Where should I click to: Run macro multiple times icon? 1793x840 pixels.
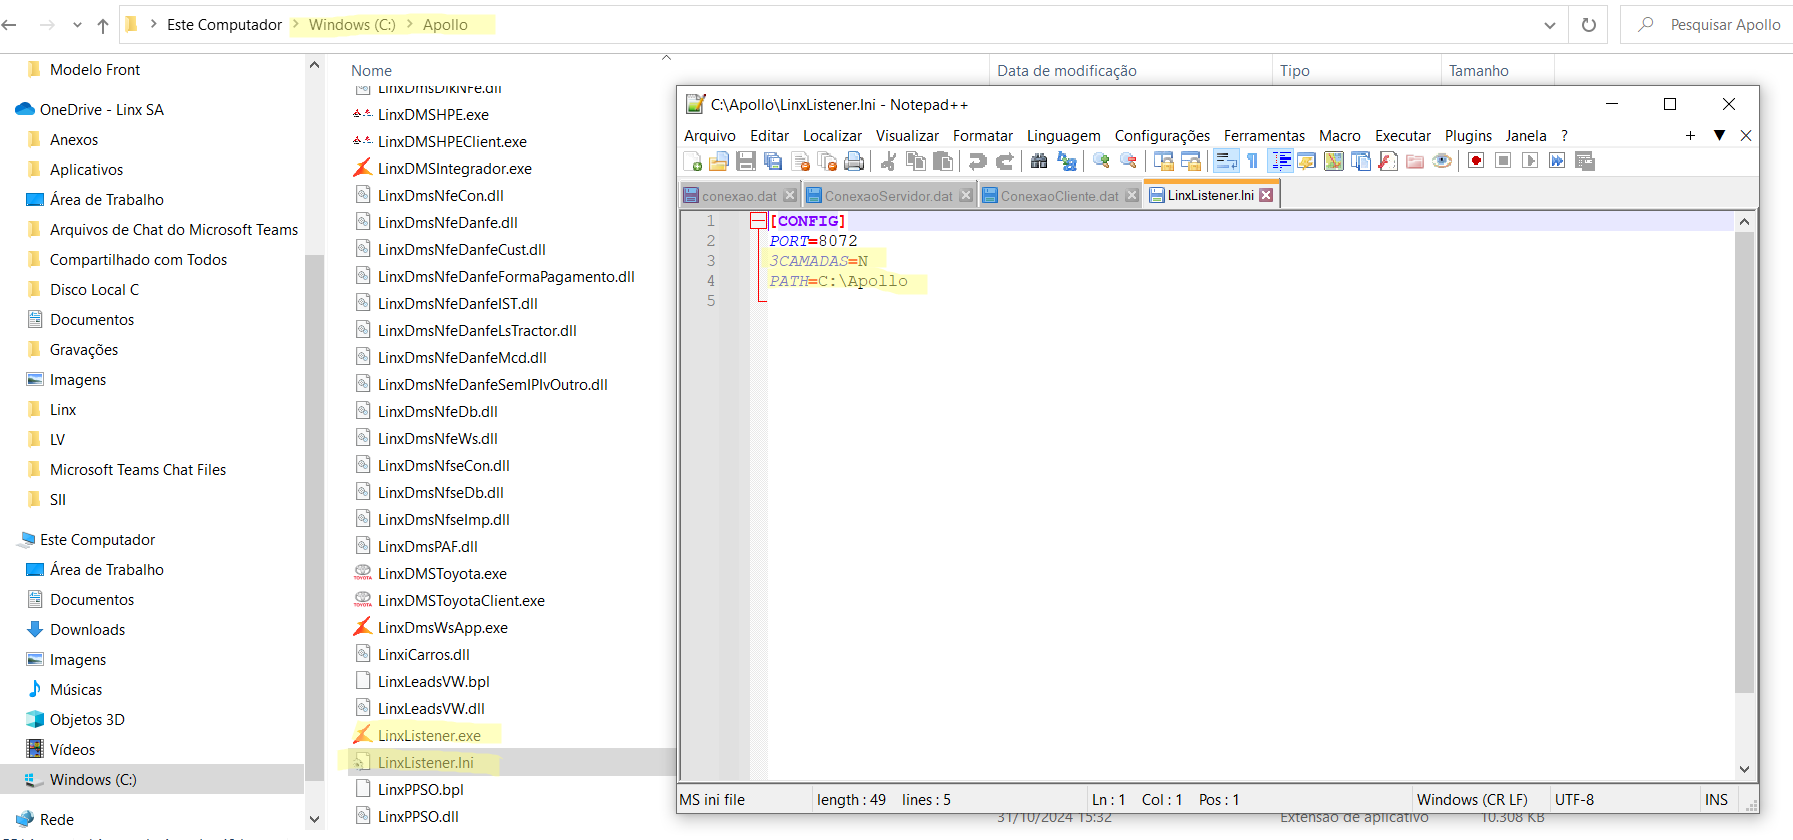1557,161
